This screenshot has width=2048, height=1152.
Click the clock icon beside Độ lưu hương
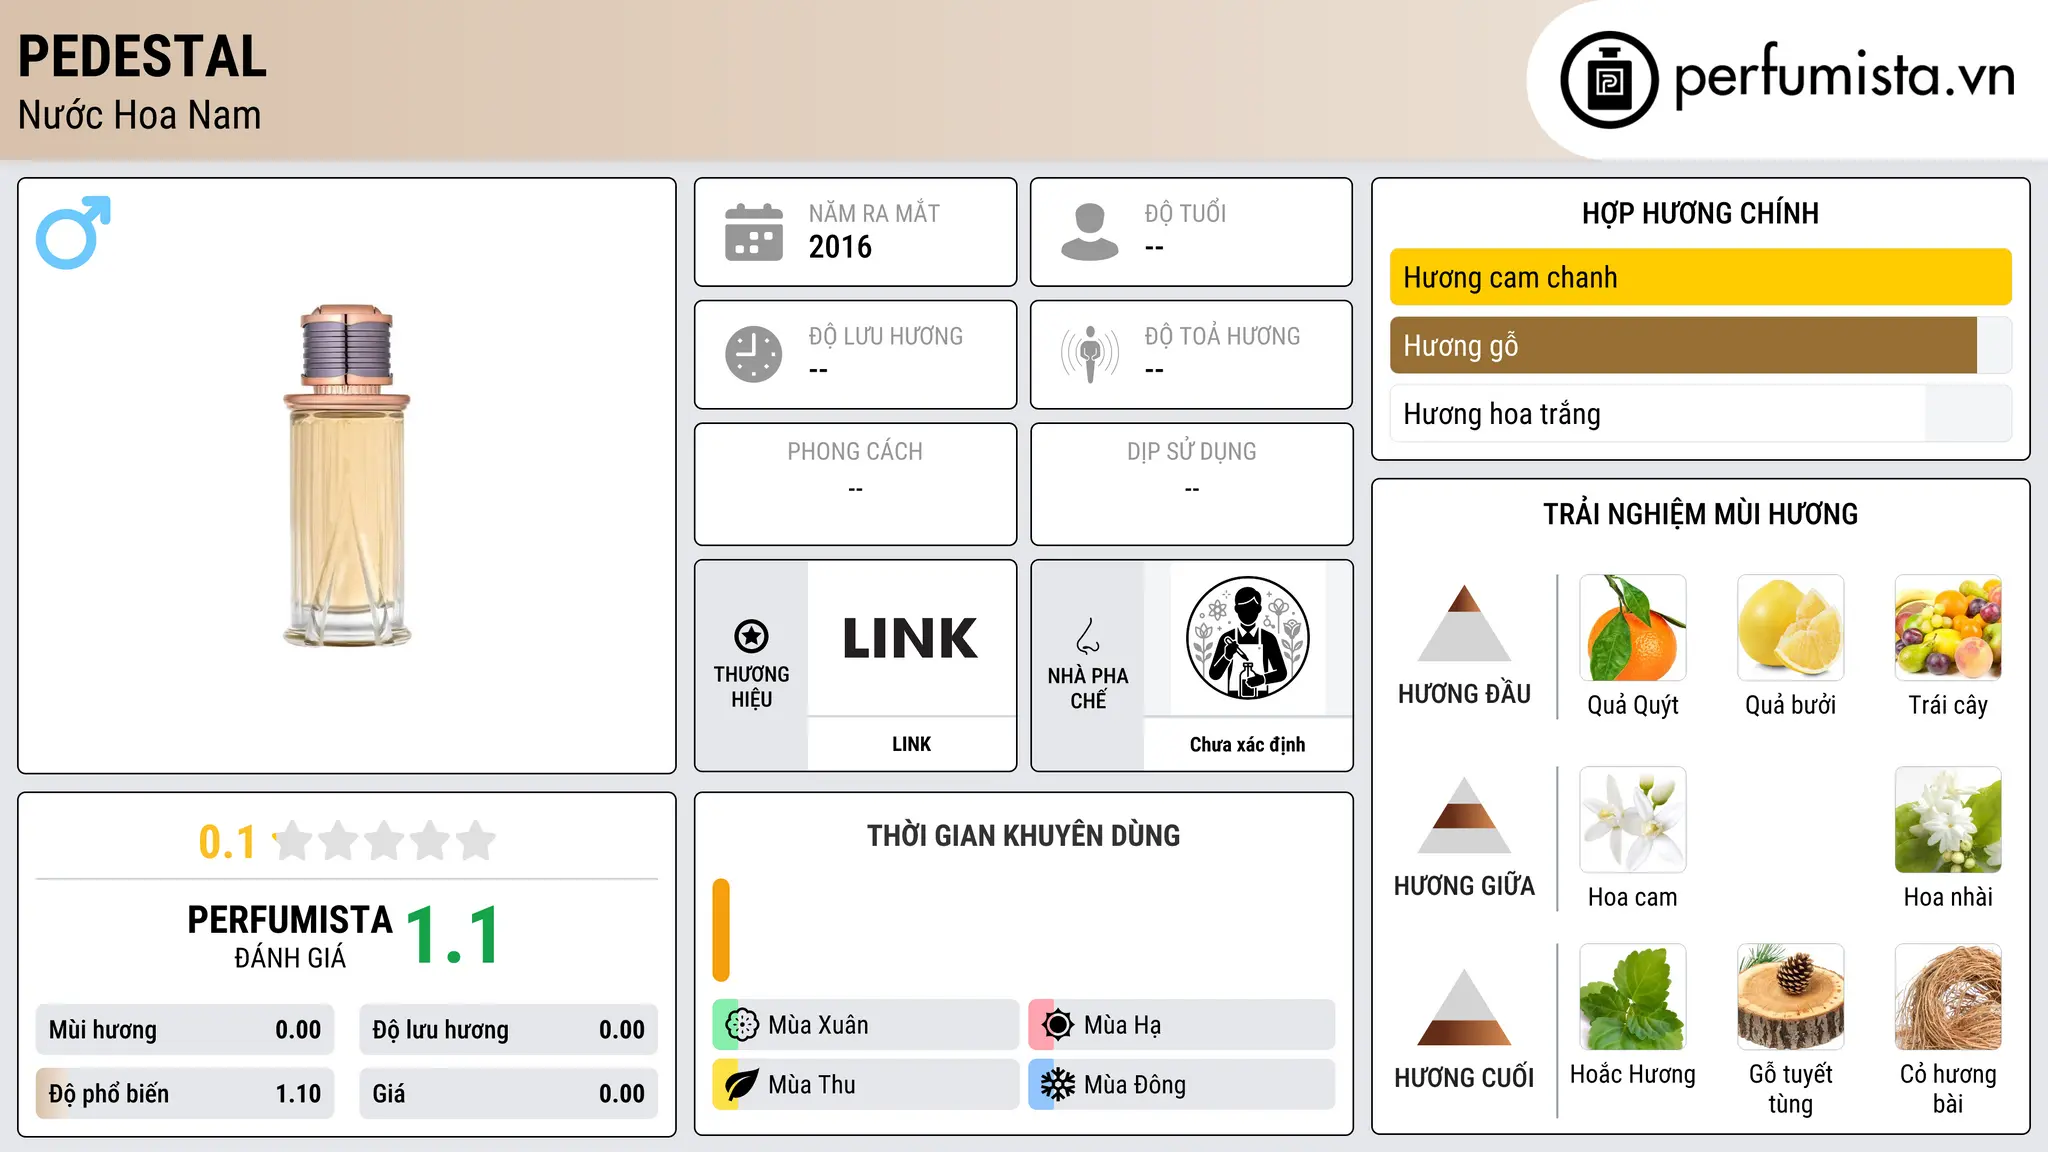click(x=754, y=354)
